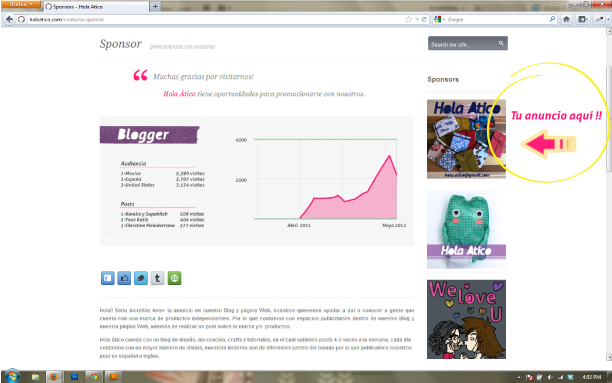
Task: Go back with the browser back arrow
Action: (x=9, y=19)
